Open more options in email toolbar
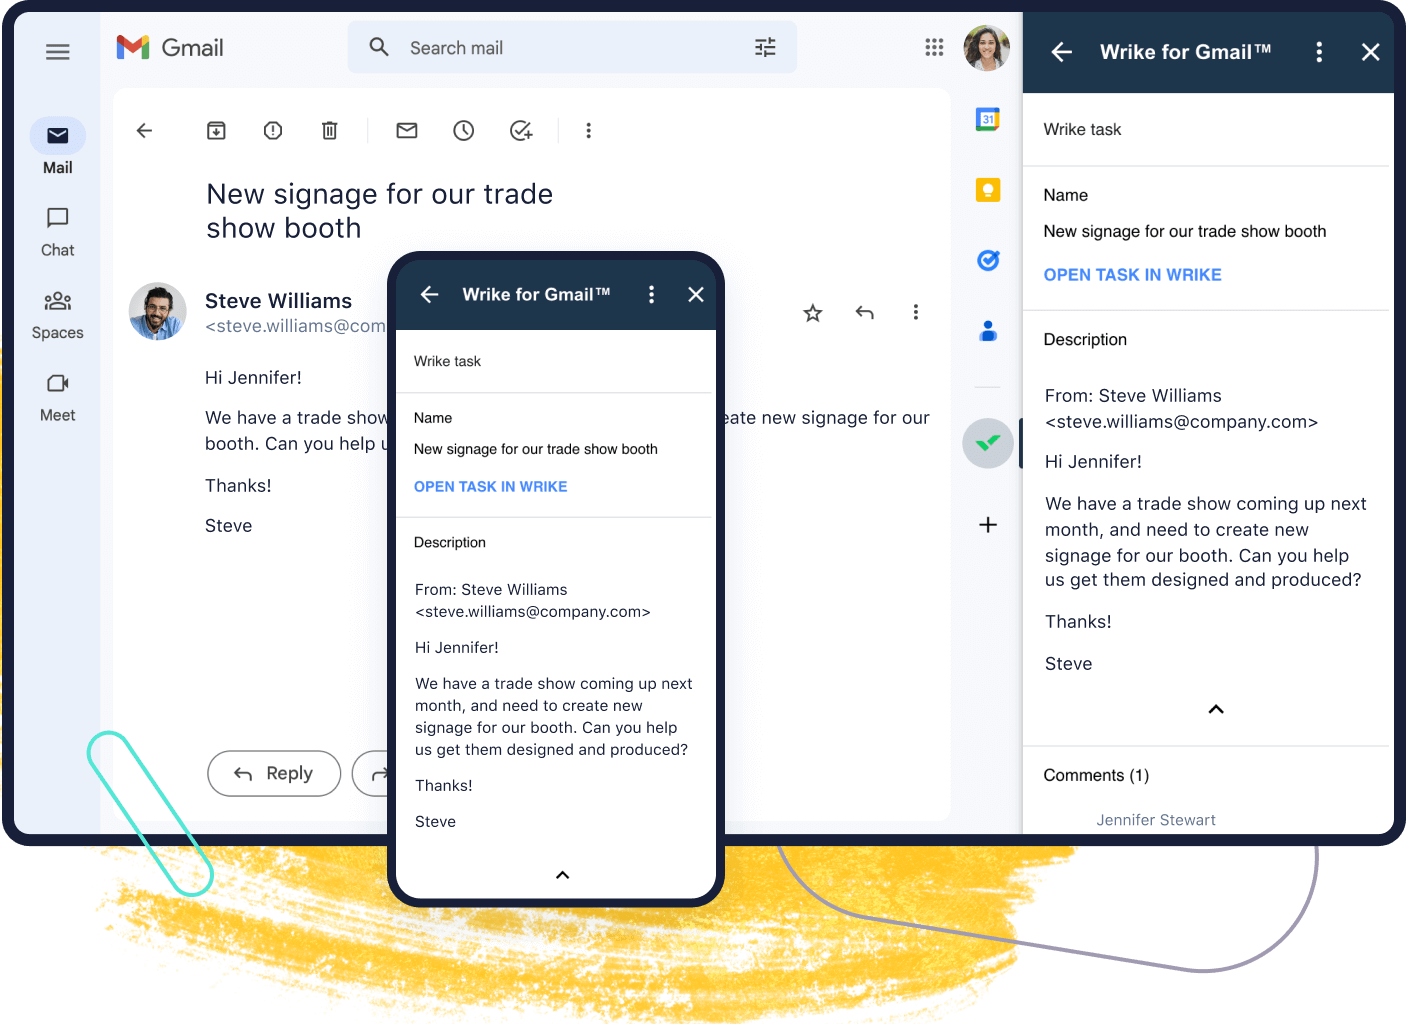The width and height of the screenshot is (1408, 1024). 589,130
